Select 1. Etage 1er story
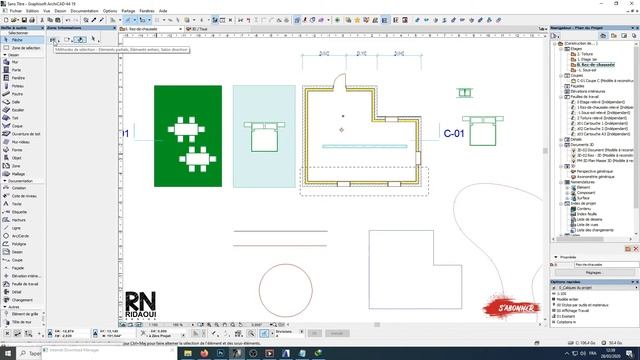640x360 pixels. click(x=587, y=59)
